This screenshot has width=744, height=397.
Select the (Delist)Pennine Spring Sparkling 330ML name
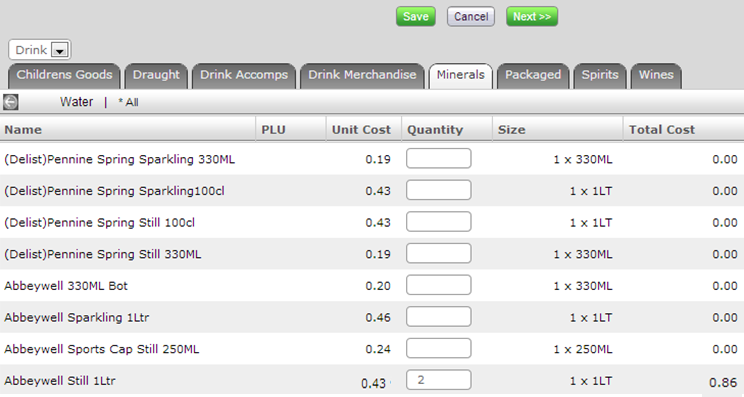120,159
